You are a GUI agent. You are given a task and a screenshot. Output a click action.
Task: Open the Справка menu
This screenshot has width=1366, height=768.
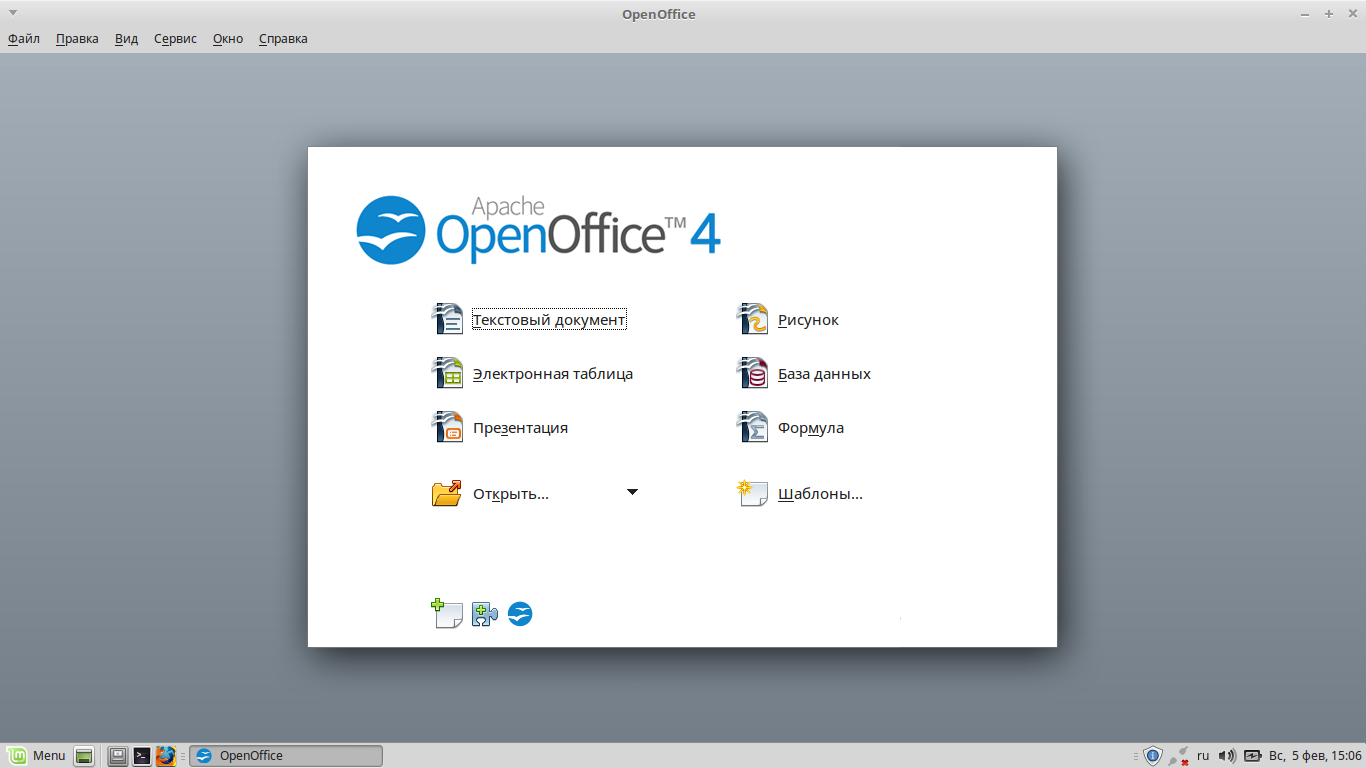tap(282, 38)
